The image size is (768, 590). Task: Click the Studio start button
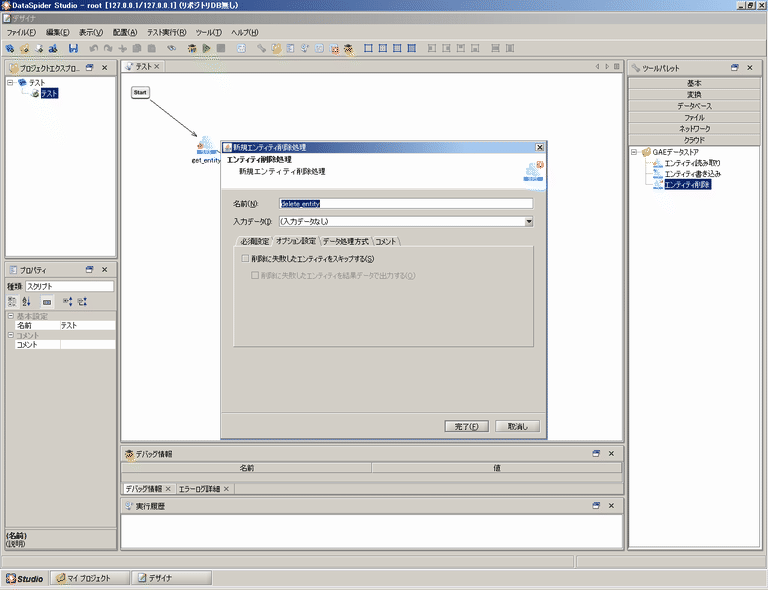point(24,578)
